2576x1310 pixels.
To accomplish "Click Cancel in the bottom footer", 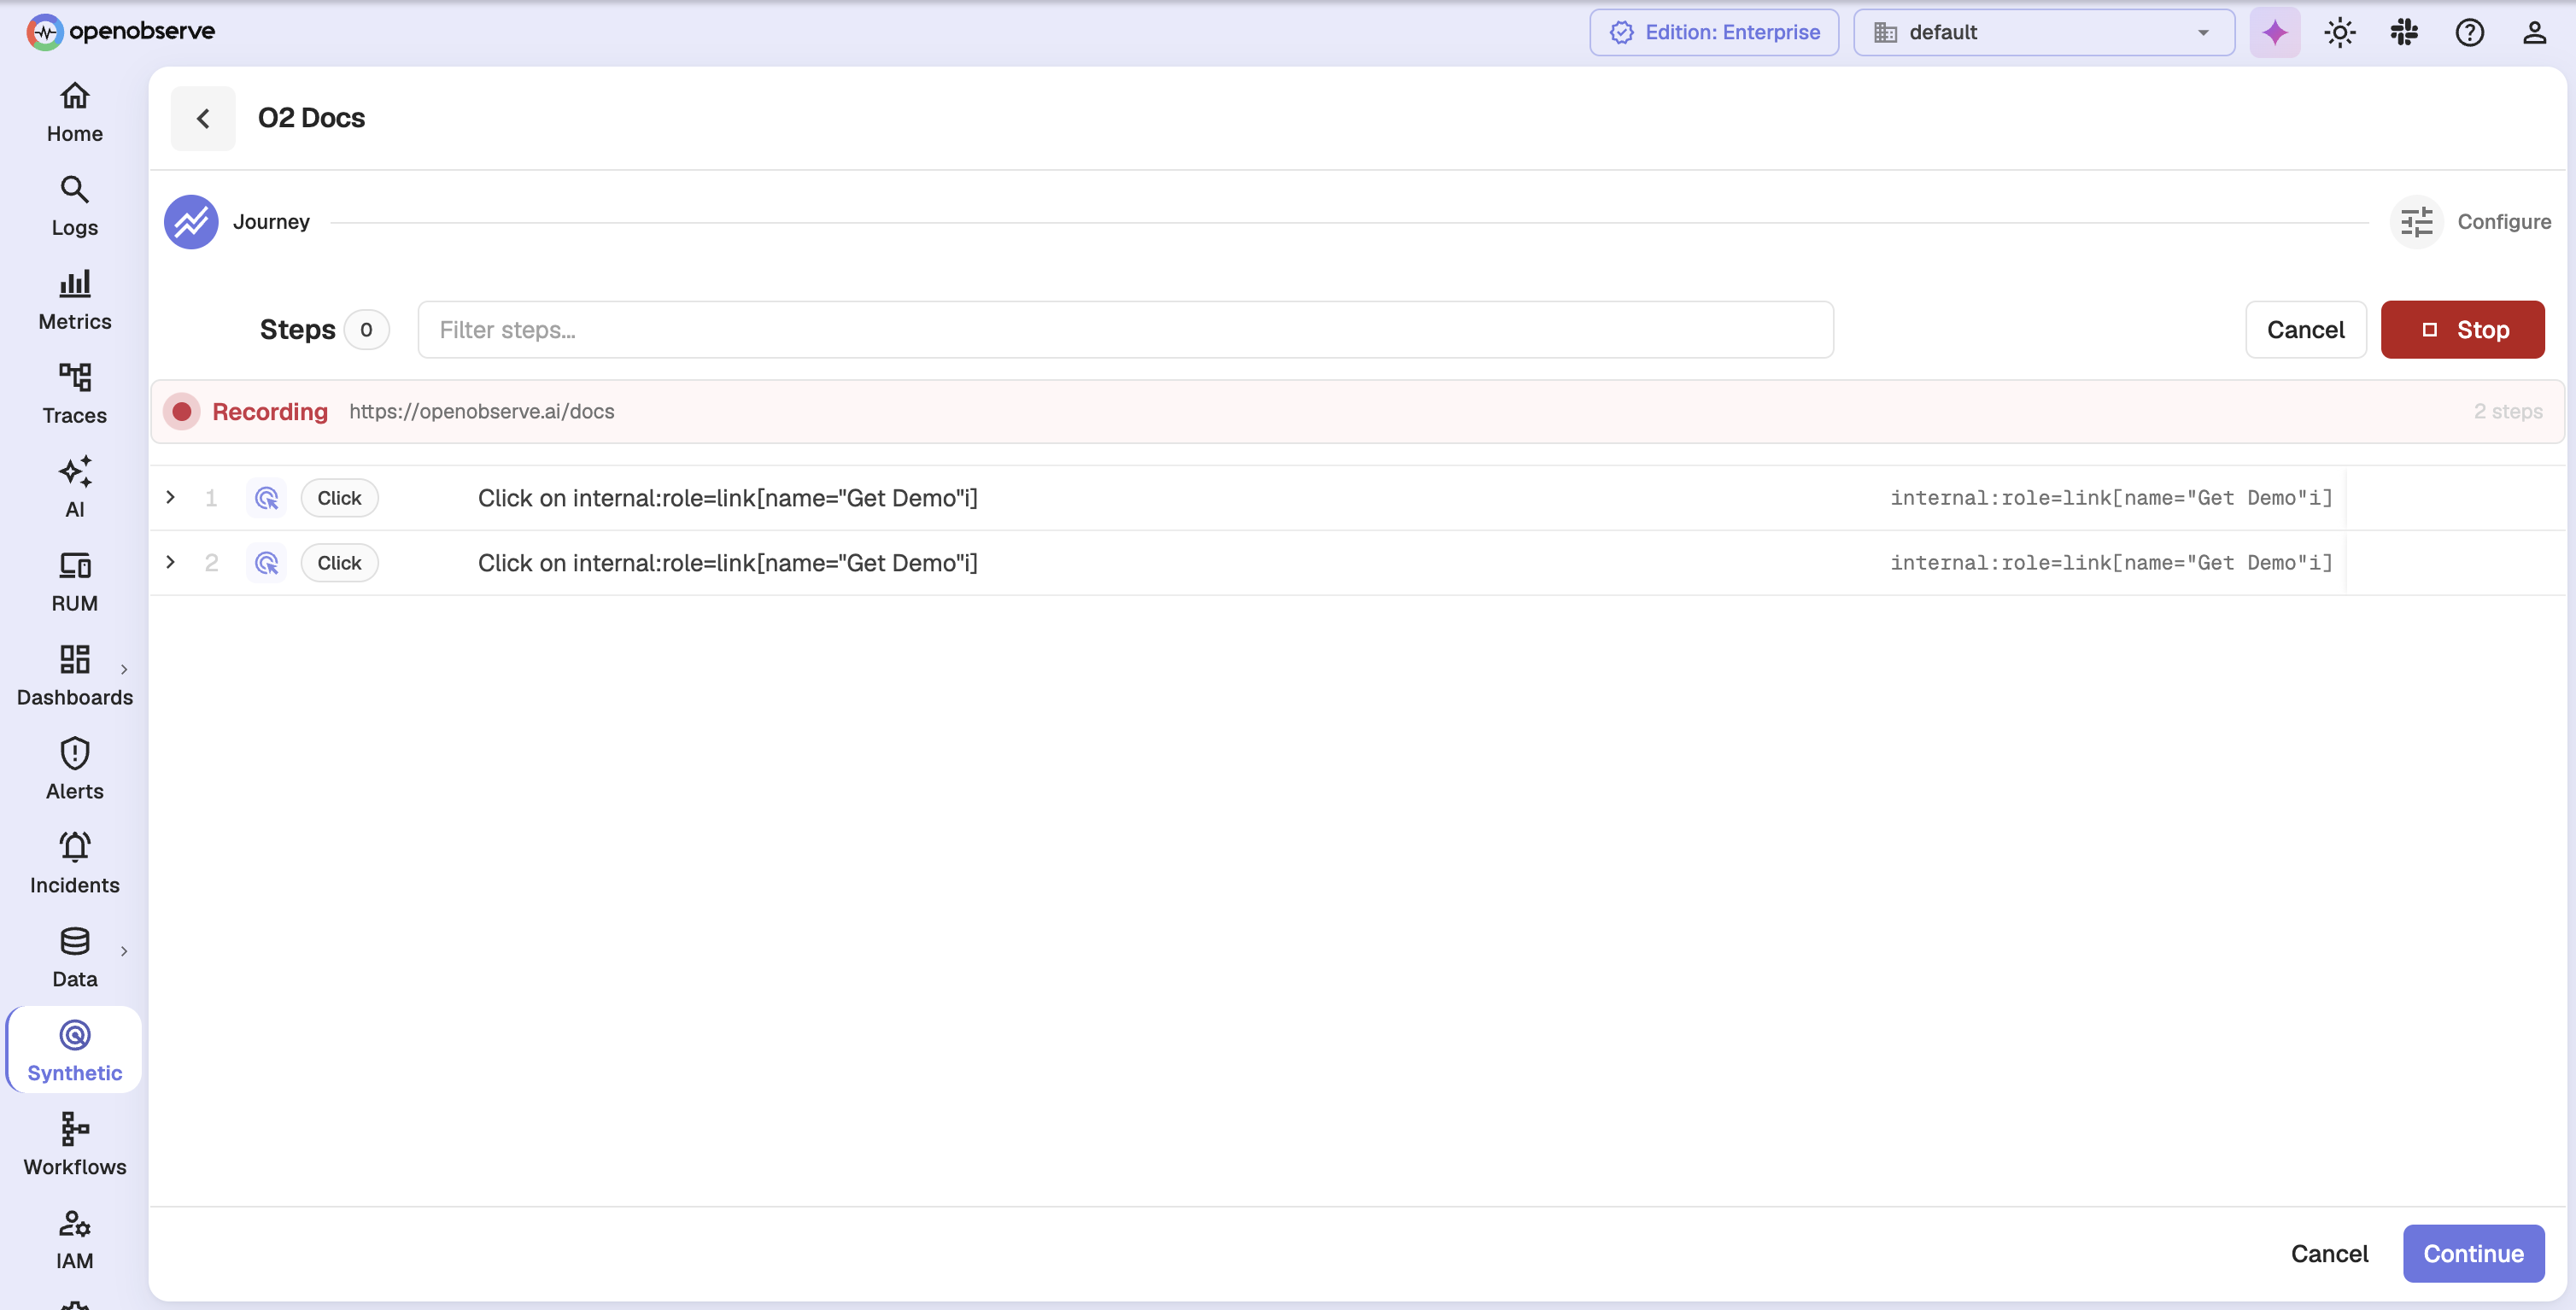I will 2329,1254.
